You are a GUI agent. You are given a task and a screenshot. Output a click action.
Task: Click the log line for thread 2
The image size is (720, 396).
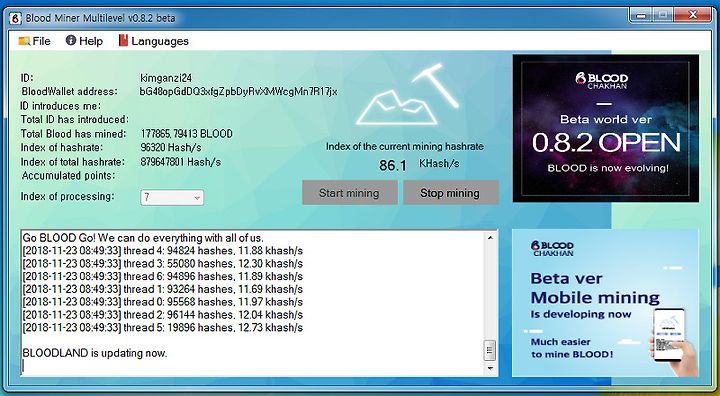click(x=163, y=315)
